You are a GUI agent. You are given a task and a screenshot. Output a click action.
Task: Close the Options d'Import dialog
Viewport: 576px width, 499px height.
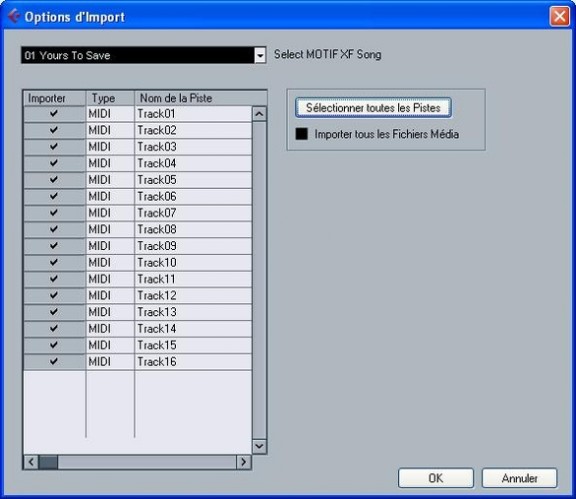[559, 16]
